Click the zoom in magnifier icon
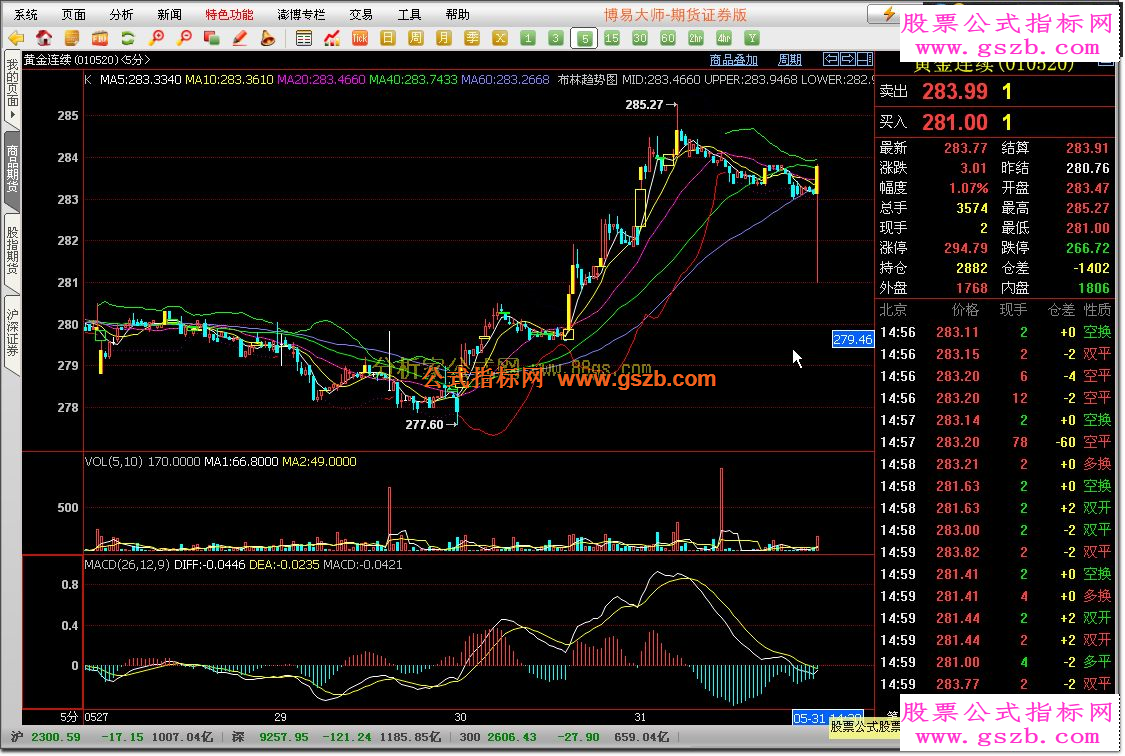The height and width of the screenshot is (756, 1125). (x=156, y=38)
